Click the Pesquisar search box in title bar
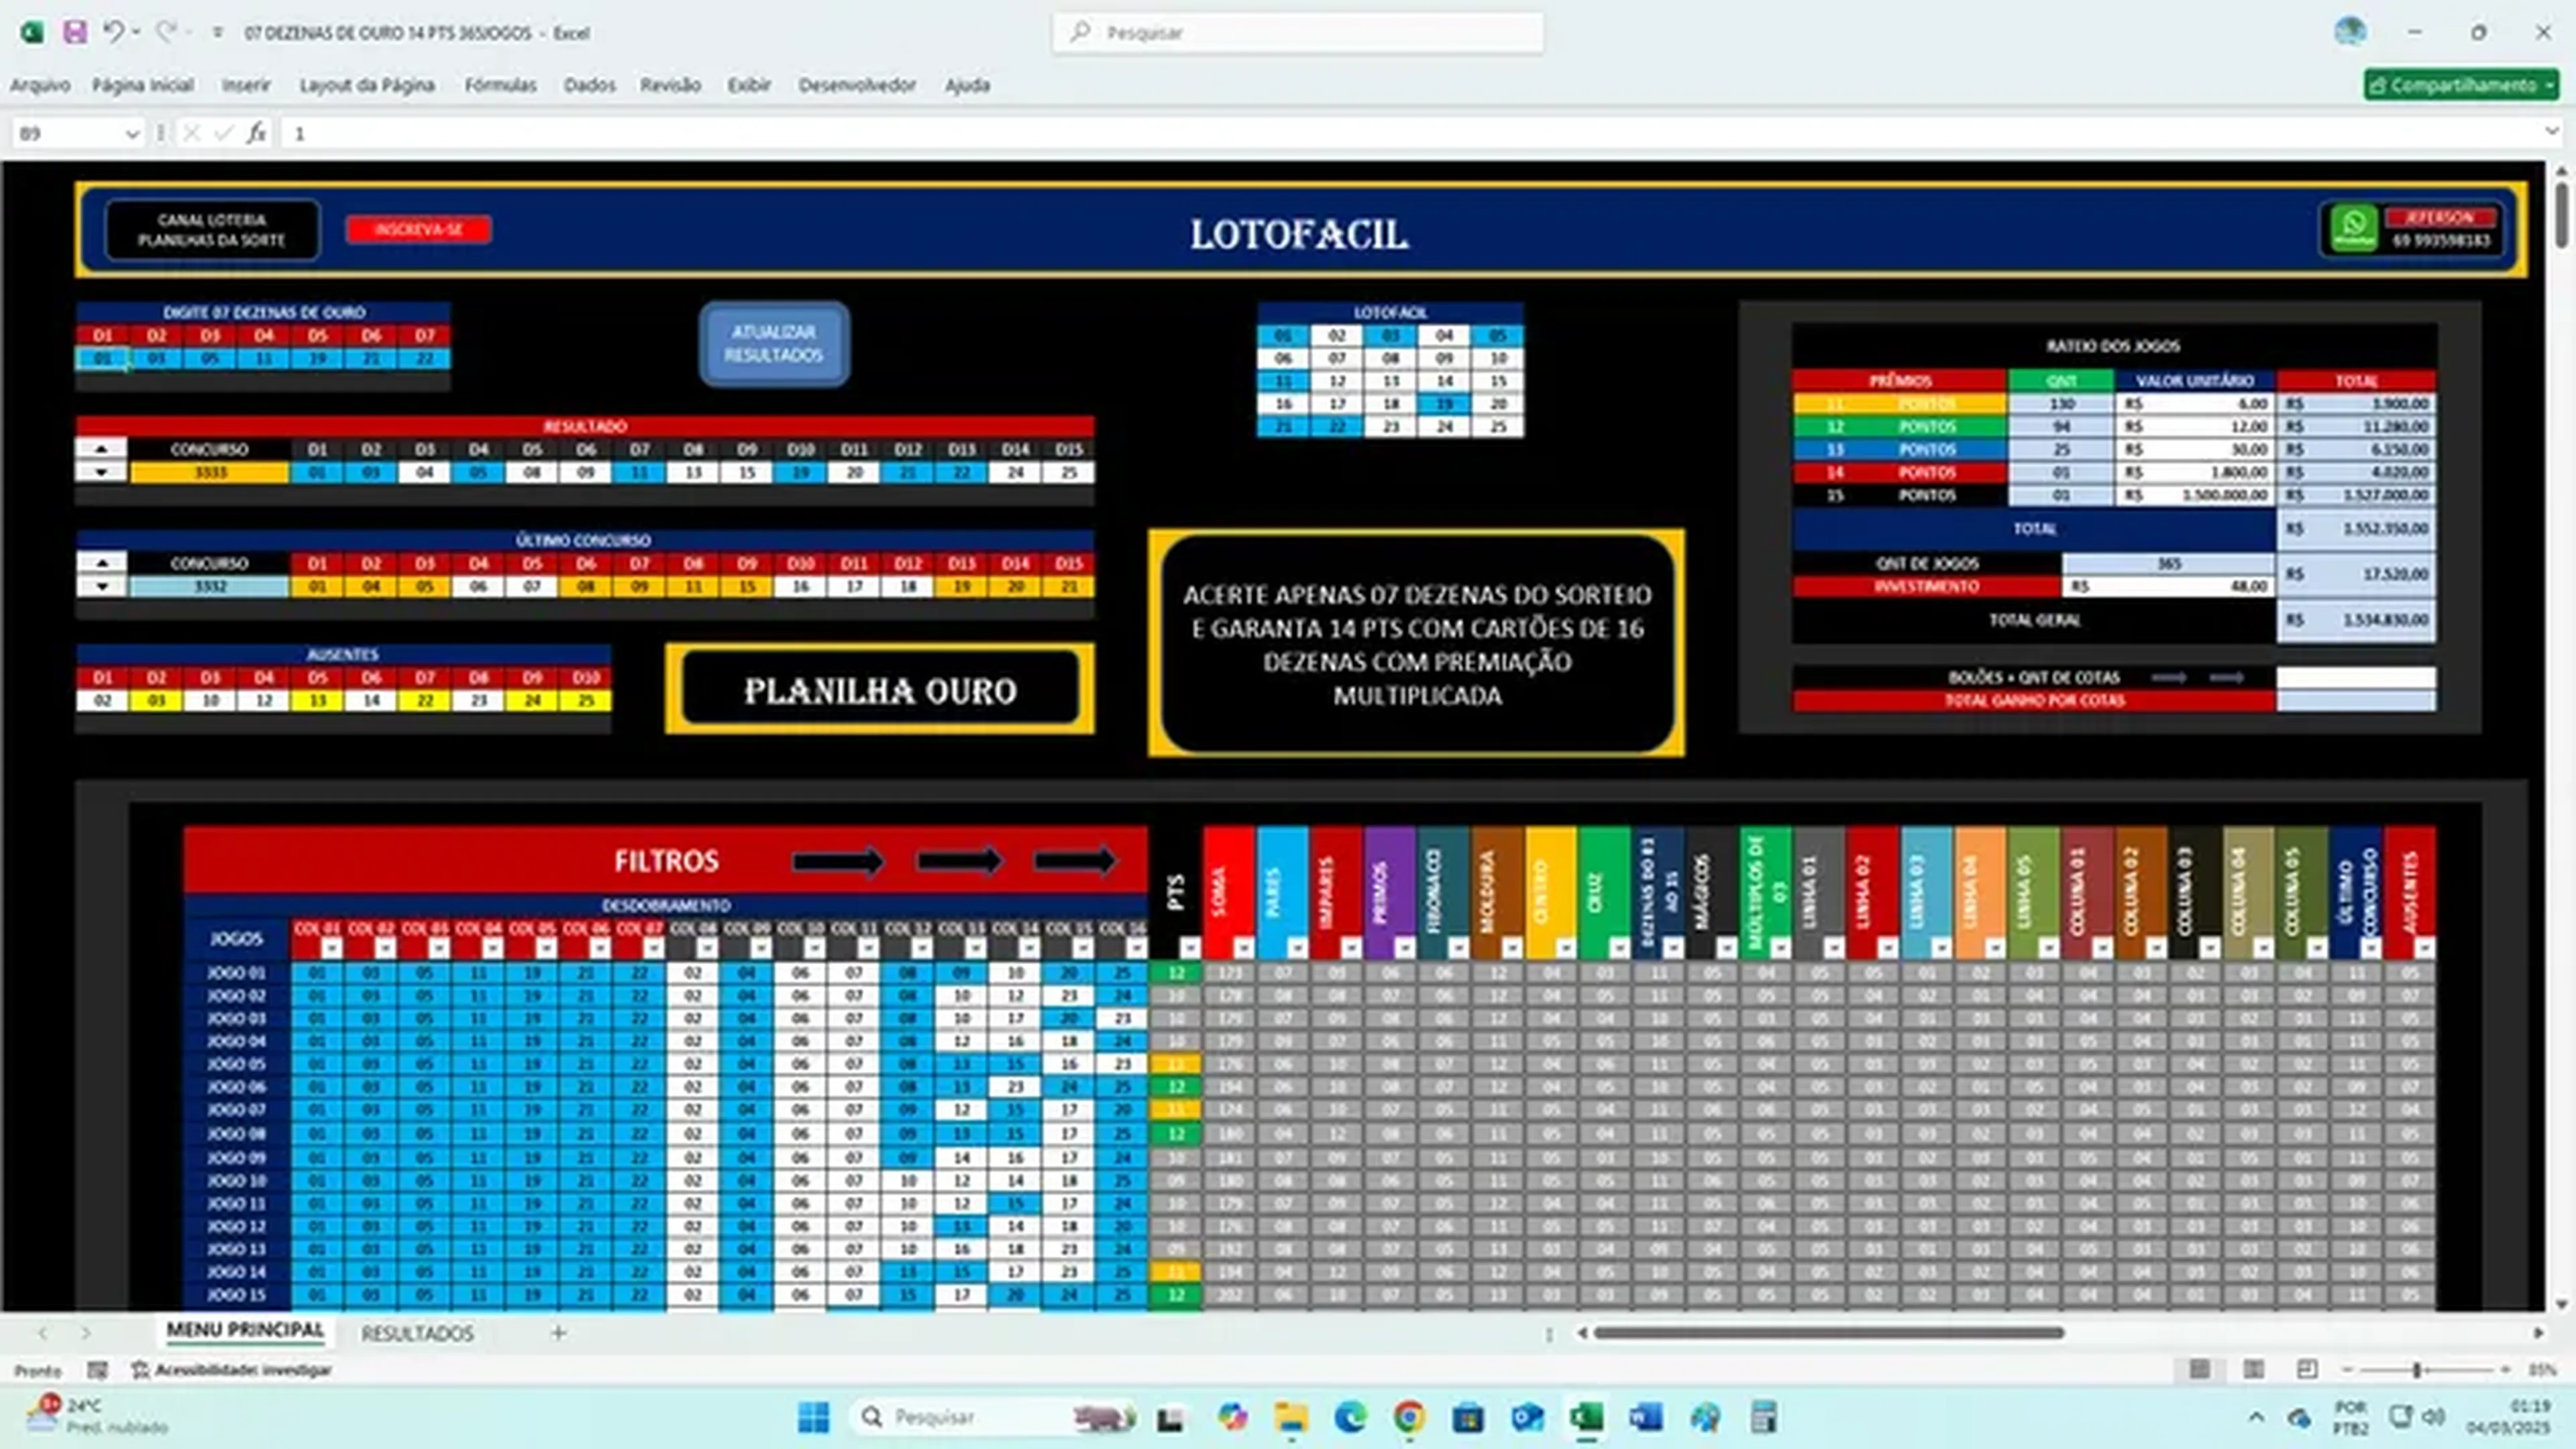 [1297, 33]
